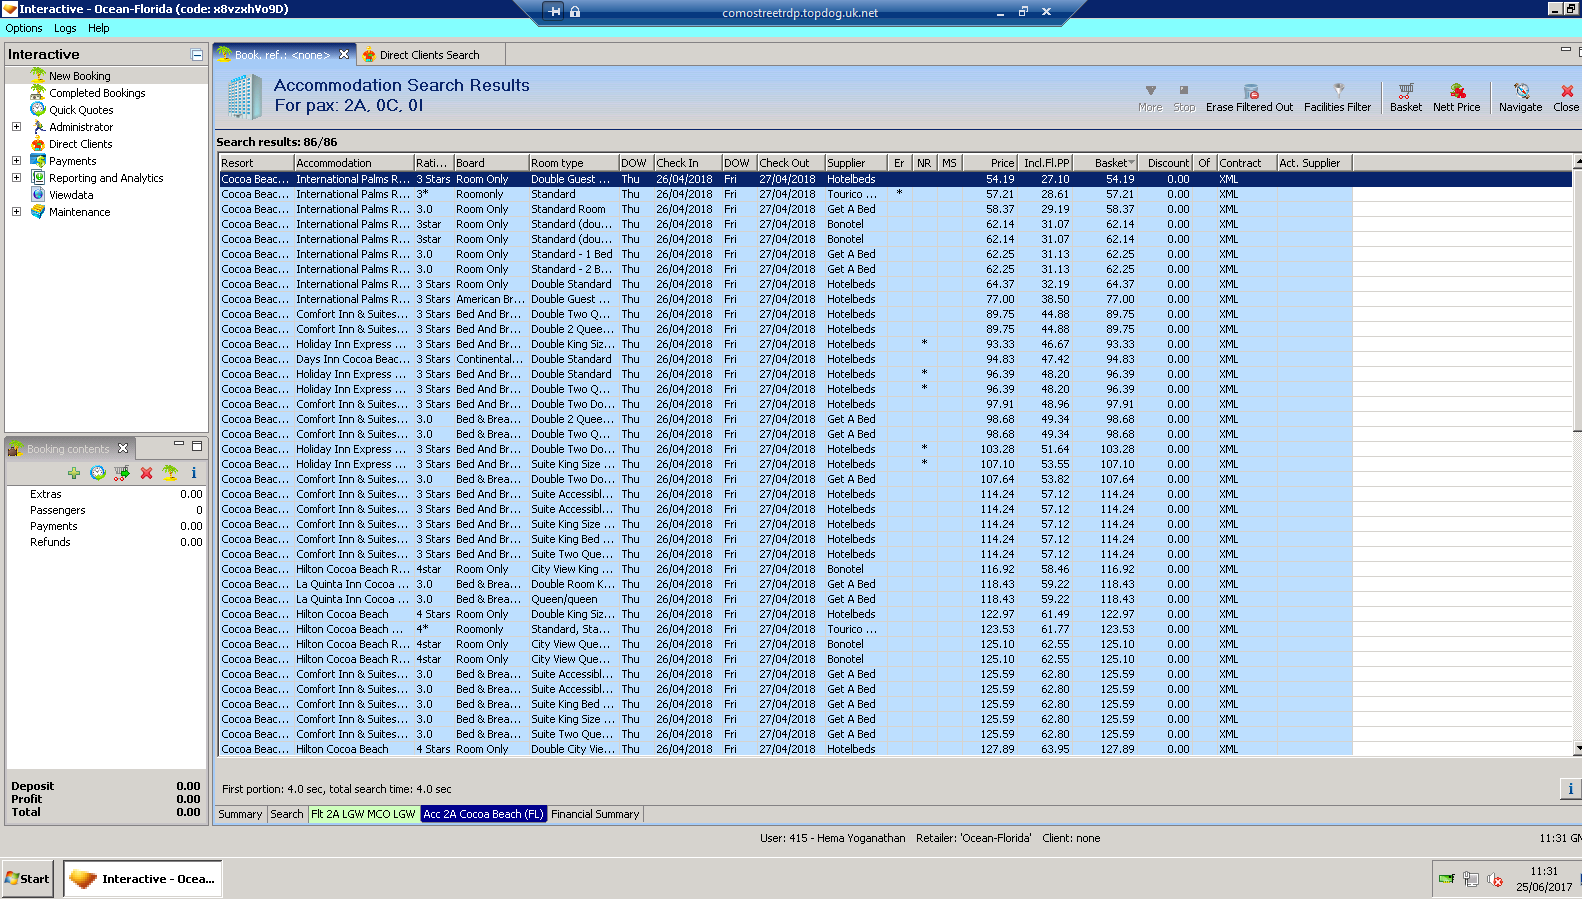Expand the Maintenance tree node

click(16, 212)
